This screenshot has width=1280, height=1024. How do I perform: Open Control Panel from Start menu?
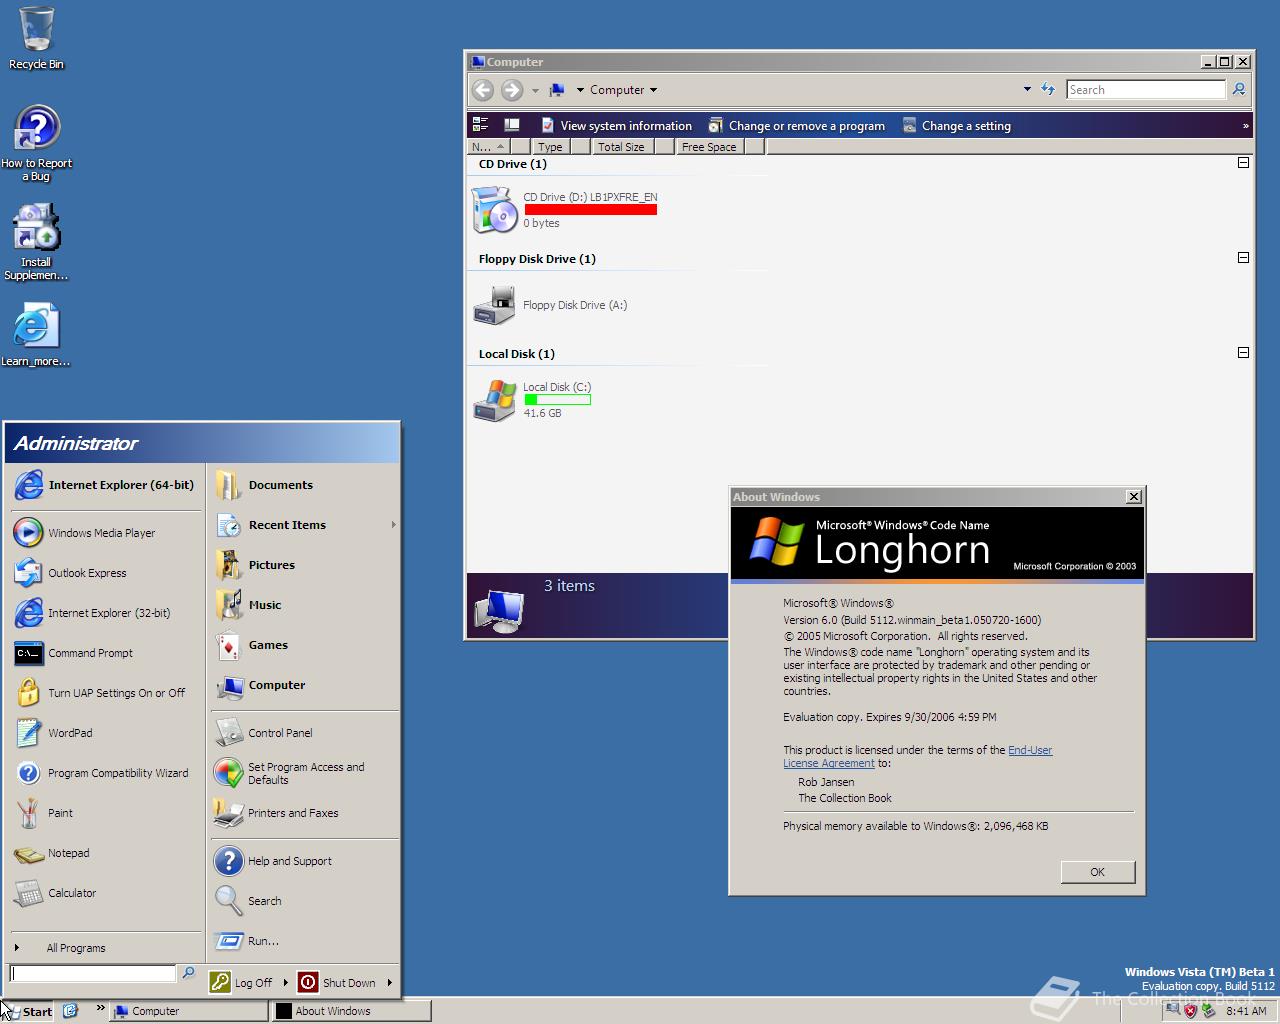click(x=305, y=733)
